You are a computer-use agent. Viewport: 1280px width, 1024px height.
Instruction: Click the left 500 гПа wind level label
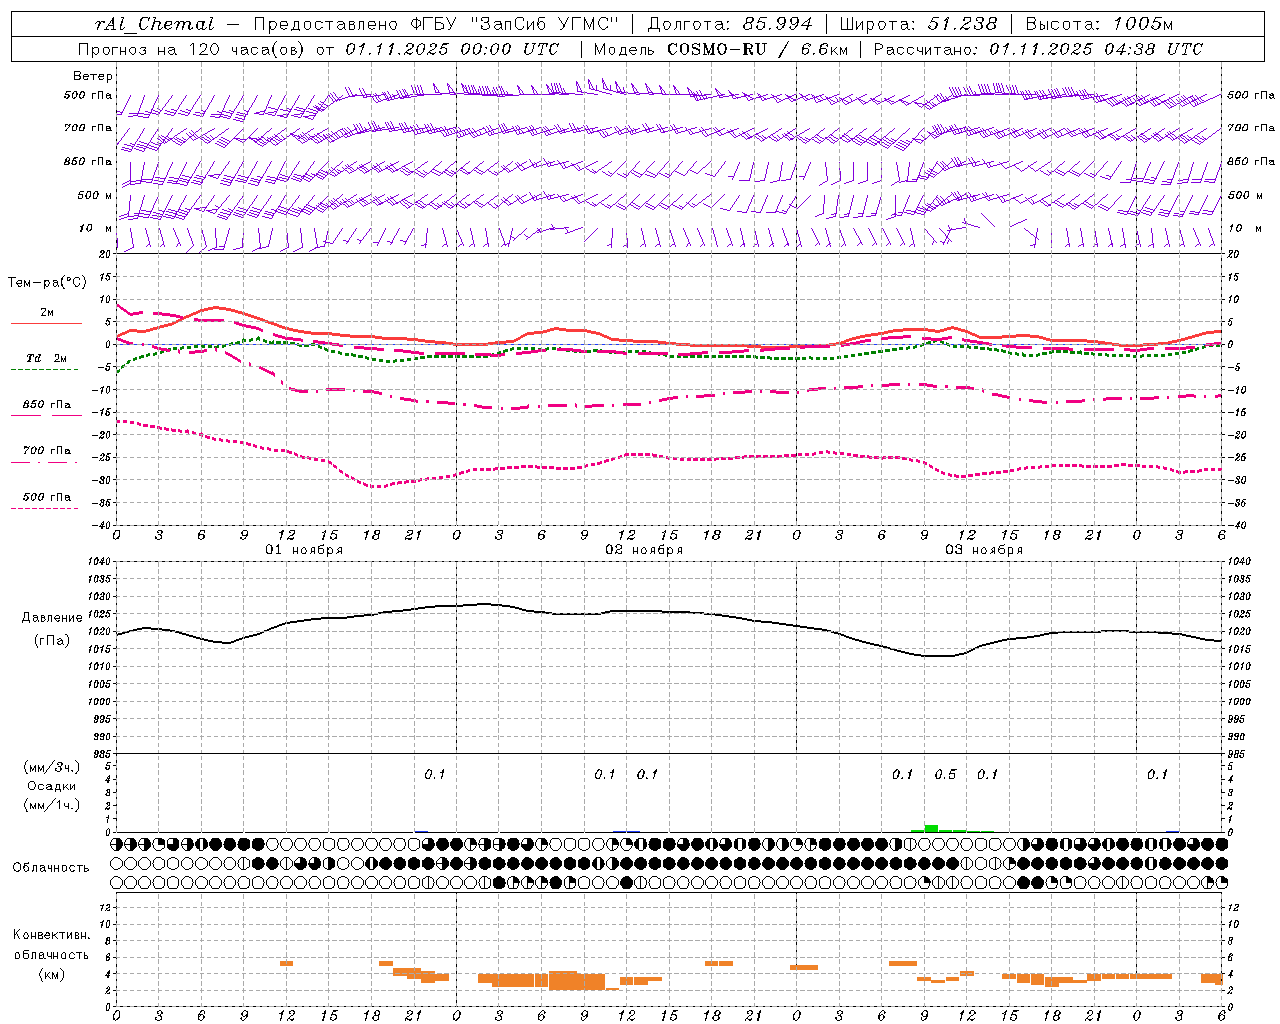tap(88, 95)
